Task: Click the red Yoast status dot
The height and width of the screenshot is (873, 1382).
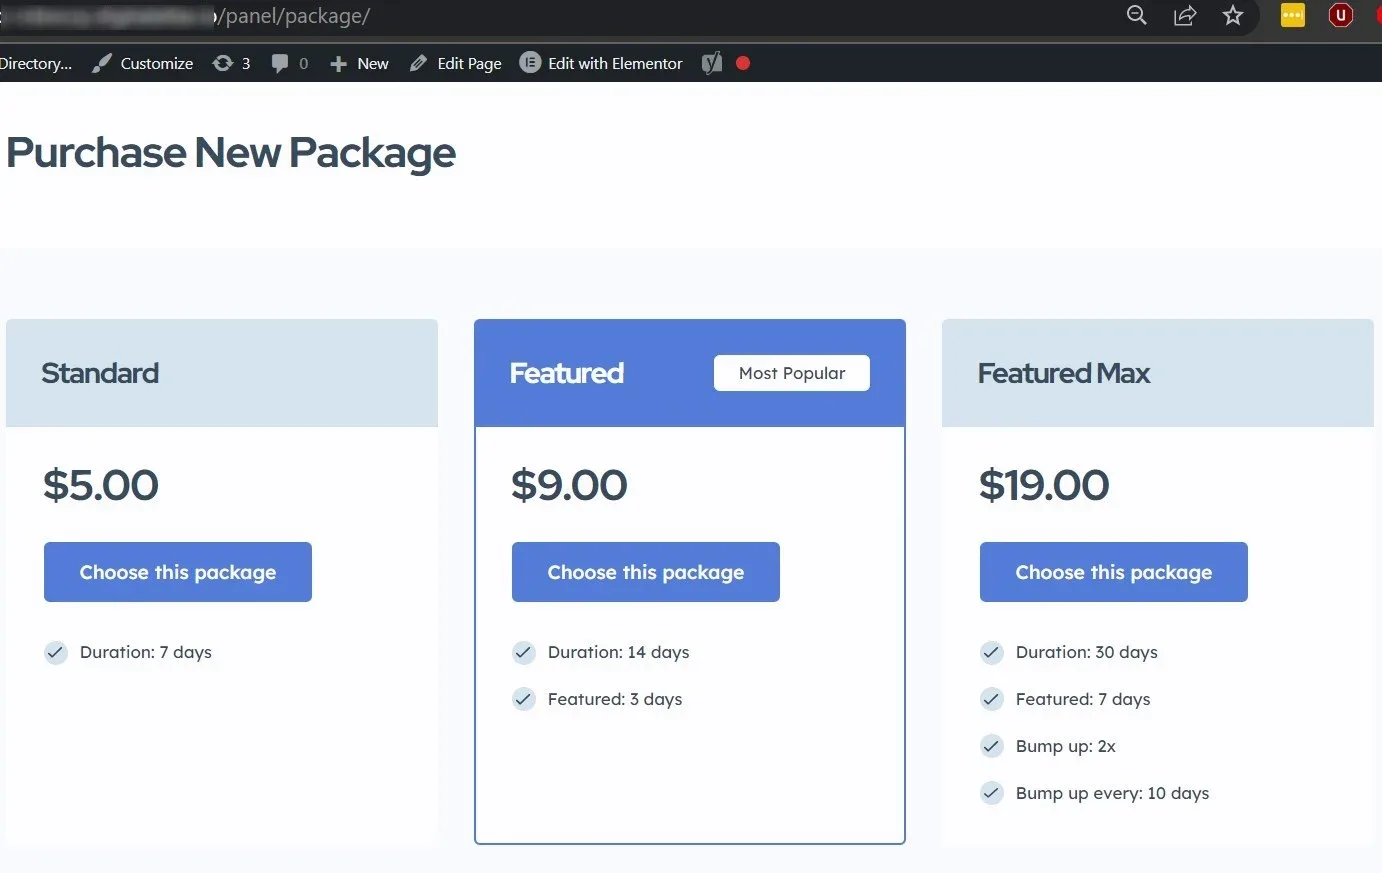Action: coord(743,63)
